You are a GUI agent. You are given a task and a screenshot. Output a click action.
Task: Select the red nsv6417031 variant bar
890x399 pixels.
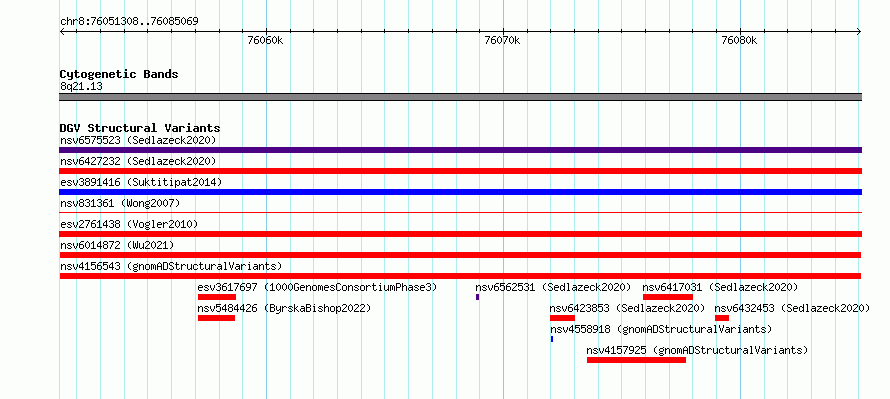pyautogui.click(x=668, y=297)
